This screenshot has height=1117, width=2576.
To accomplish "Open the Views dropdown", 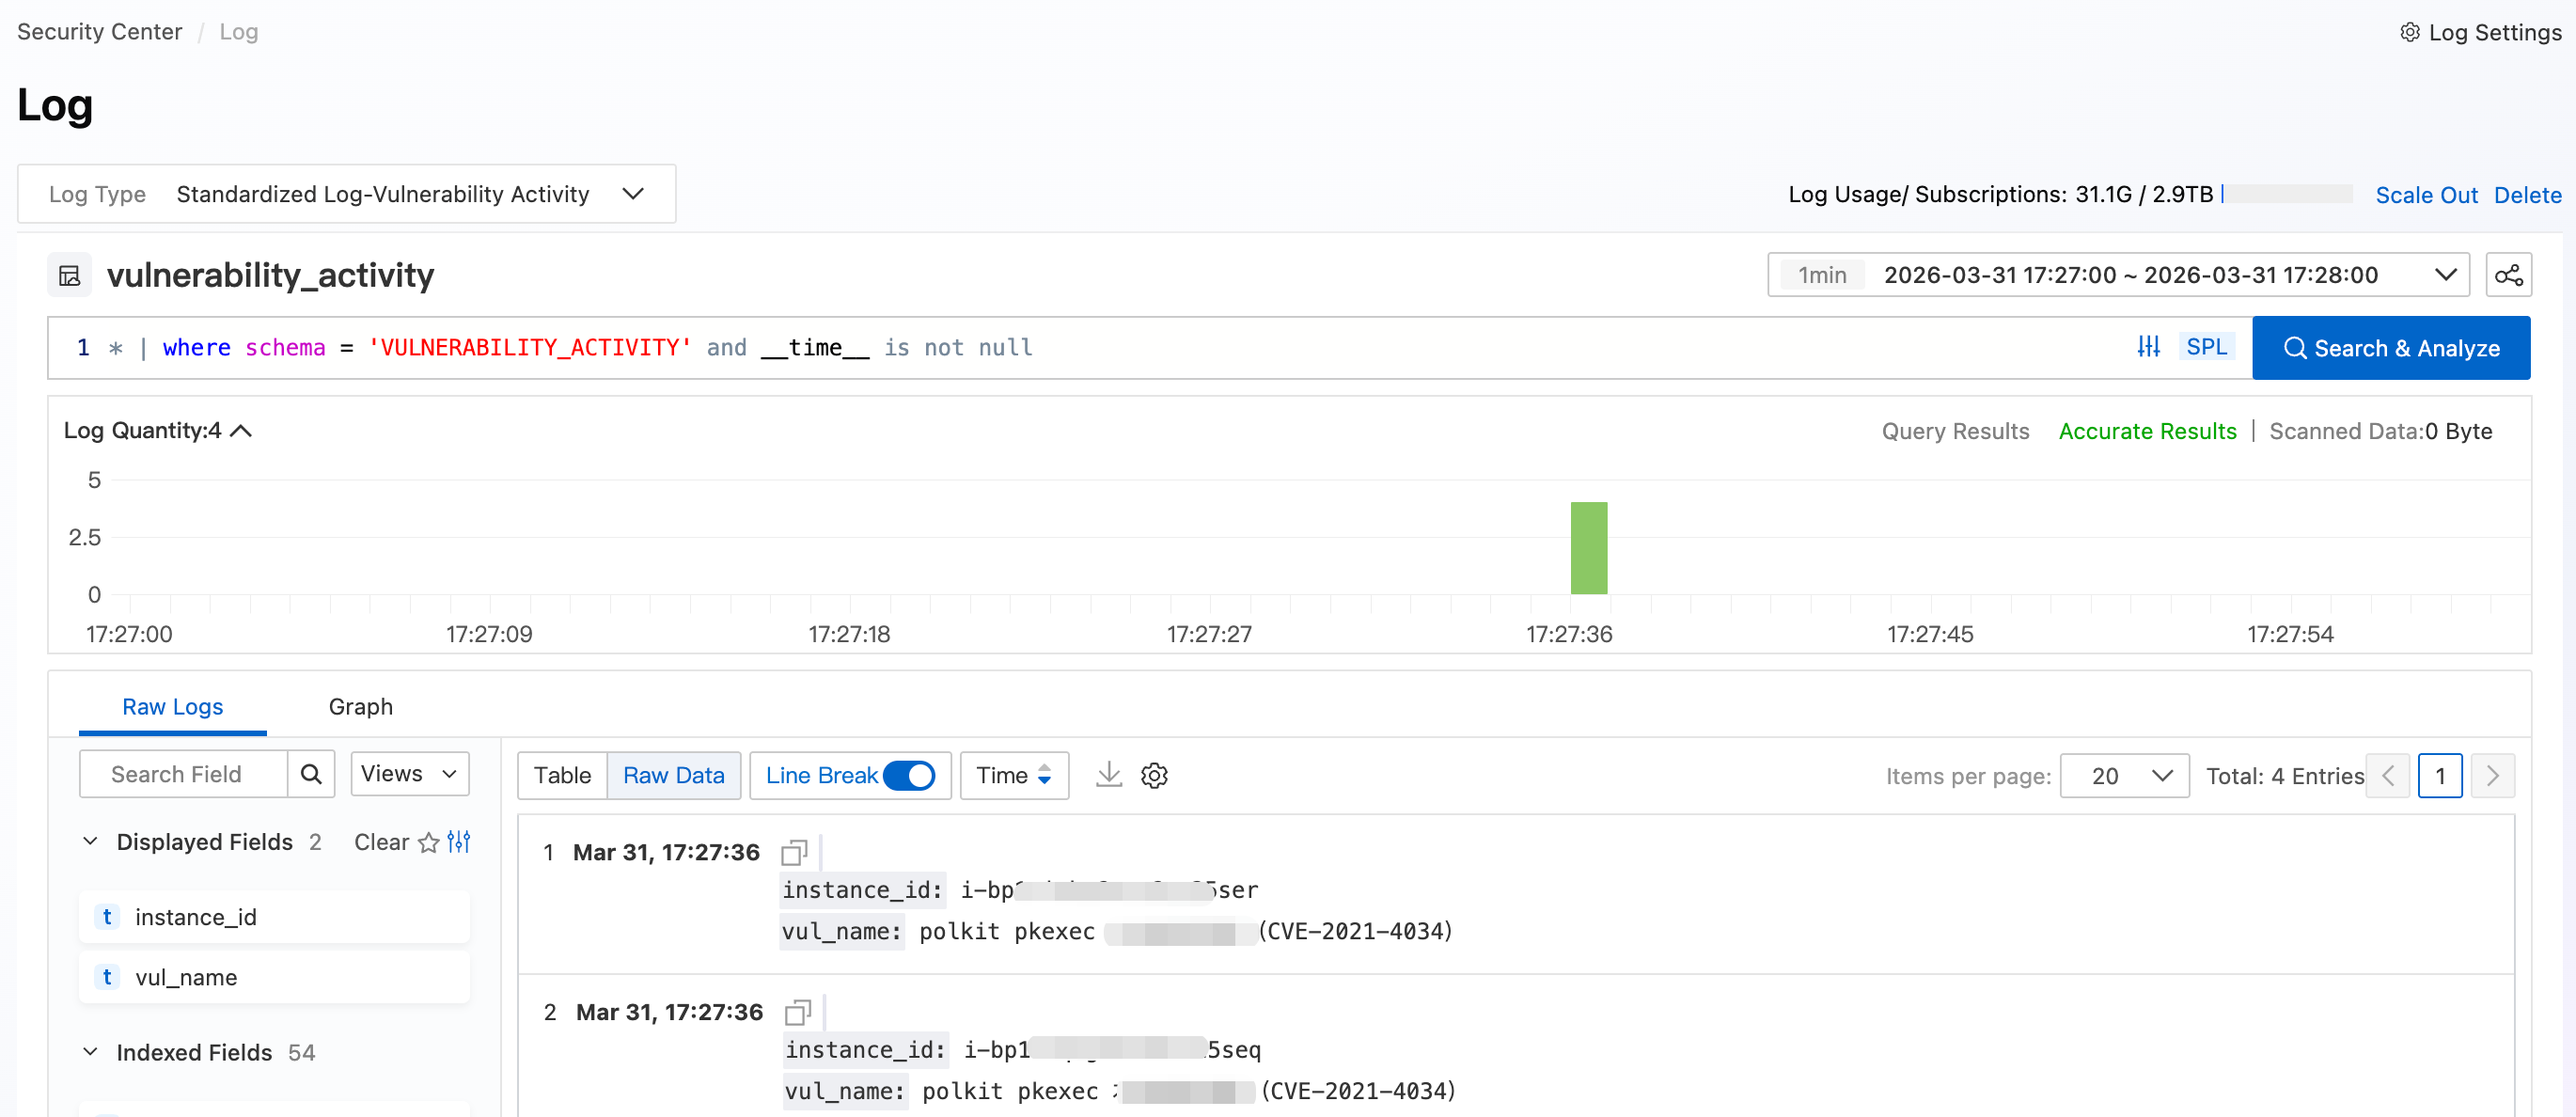I will [409, 774].
